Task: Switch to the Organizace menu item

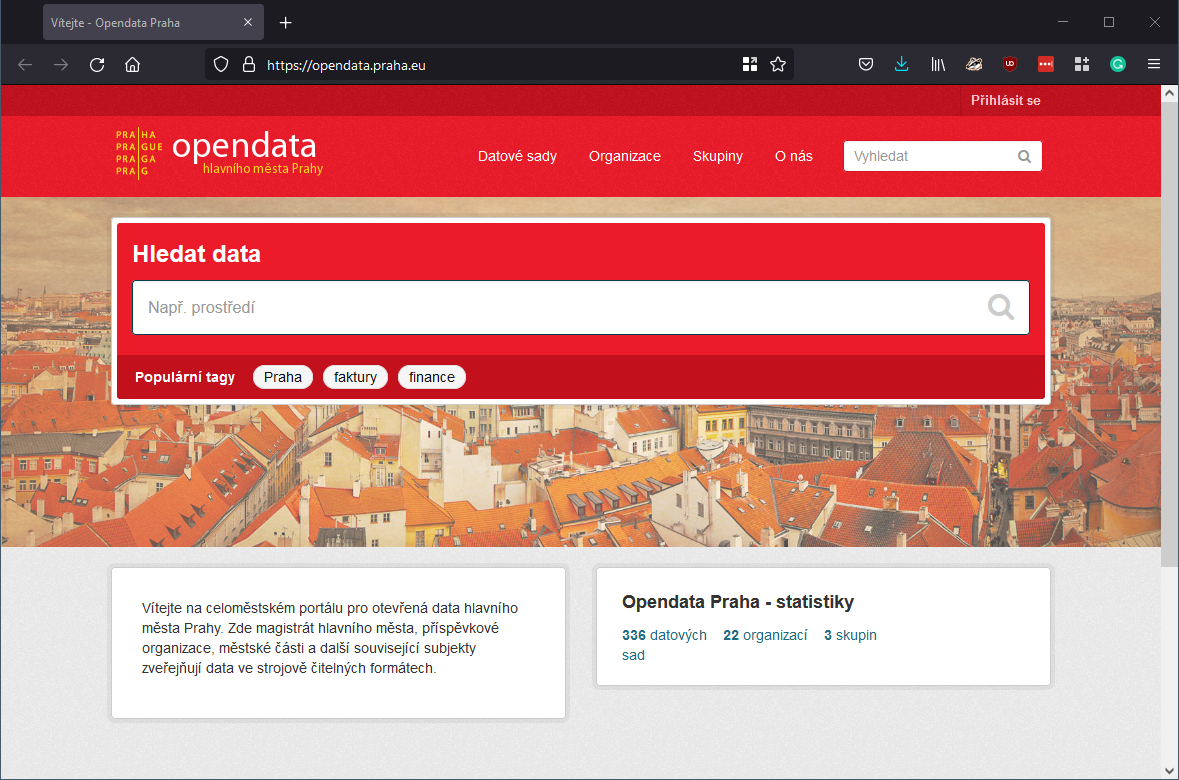Action: (625, 156)
